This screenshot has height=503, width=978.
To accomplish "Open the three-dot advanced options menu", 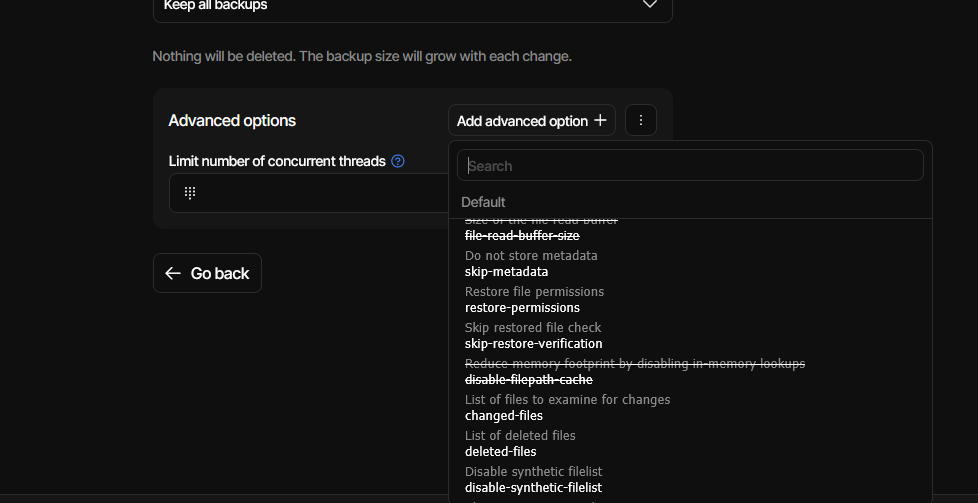I will pos(640,121).
